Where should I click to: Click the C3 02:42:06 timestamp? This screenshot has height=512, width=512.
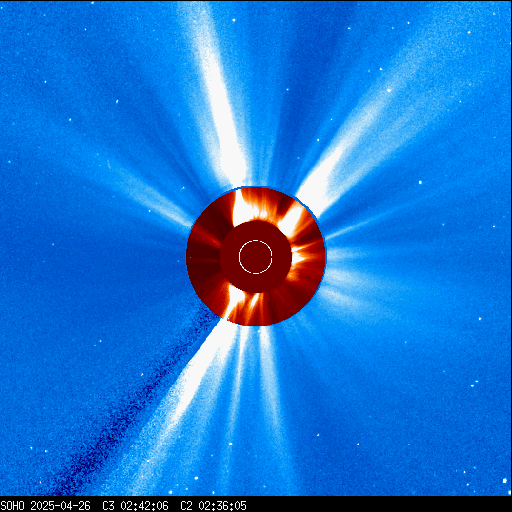coord(135,506)
